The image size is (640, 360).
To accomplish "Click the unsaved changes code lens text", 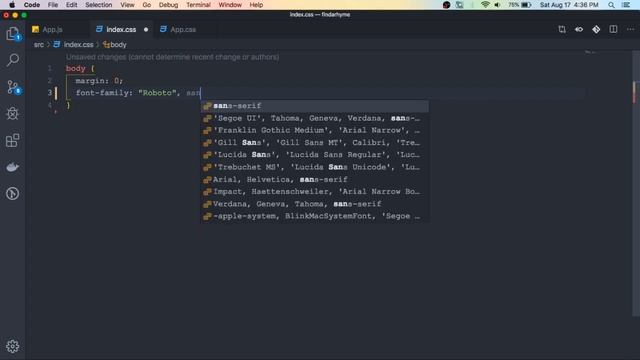I will pyautogui.click(x=172, y=57).
